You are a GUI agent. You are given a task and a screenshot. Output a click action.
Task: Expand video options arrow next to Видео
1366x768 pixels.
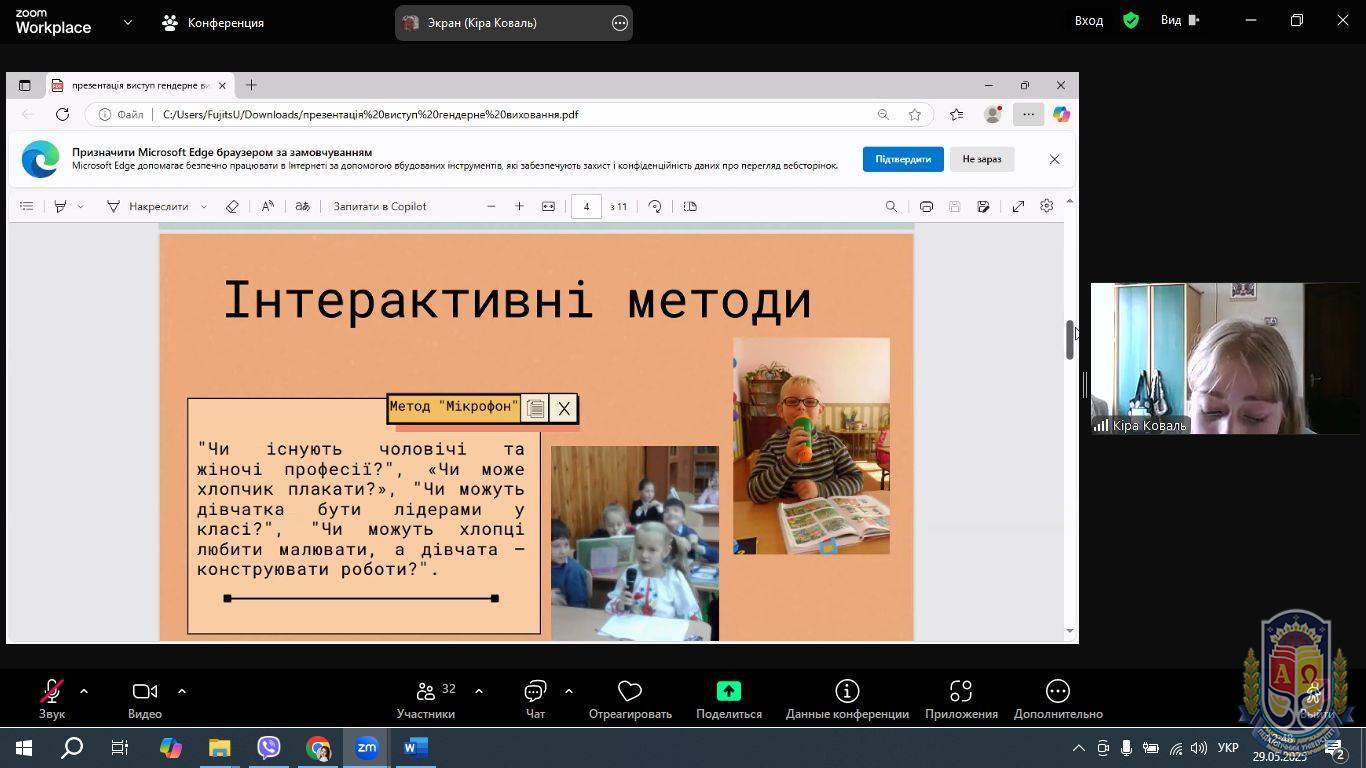[x=182, y=691]
